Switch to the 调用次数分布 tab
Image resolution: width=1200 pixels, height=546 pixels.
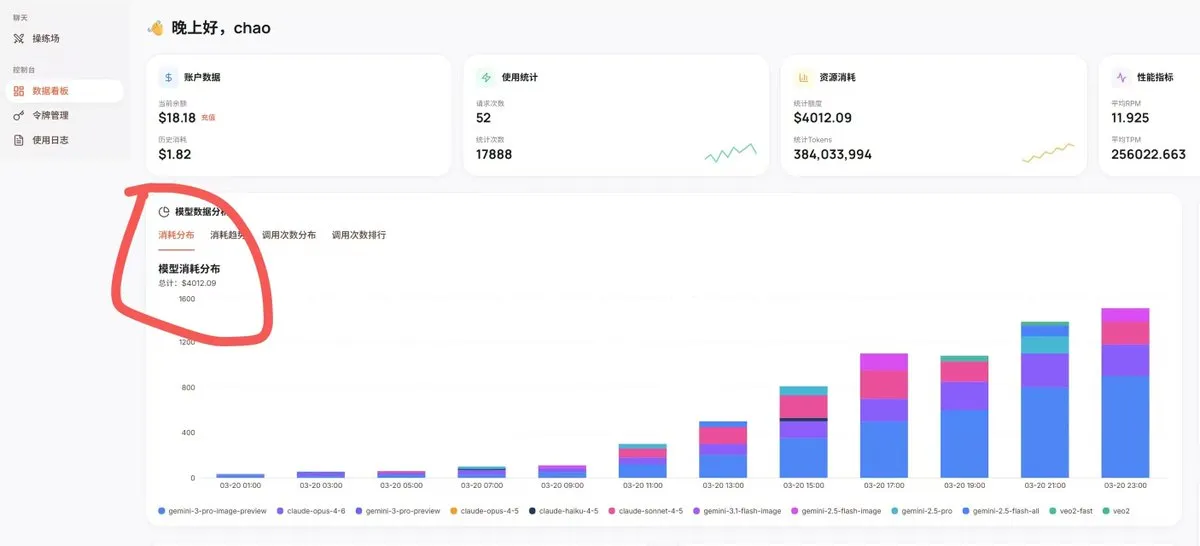(x=289, y=235)
